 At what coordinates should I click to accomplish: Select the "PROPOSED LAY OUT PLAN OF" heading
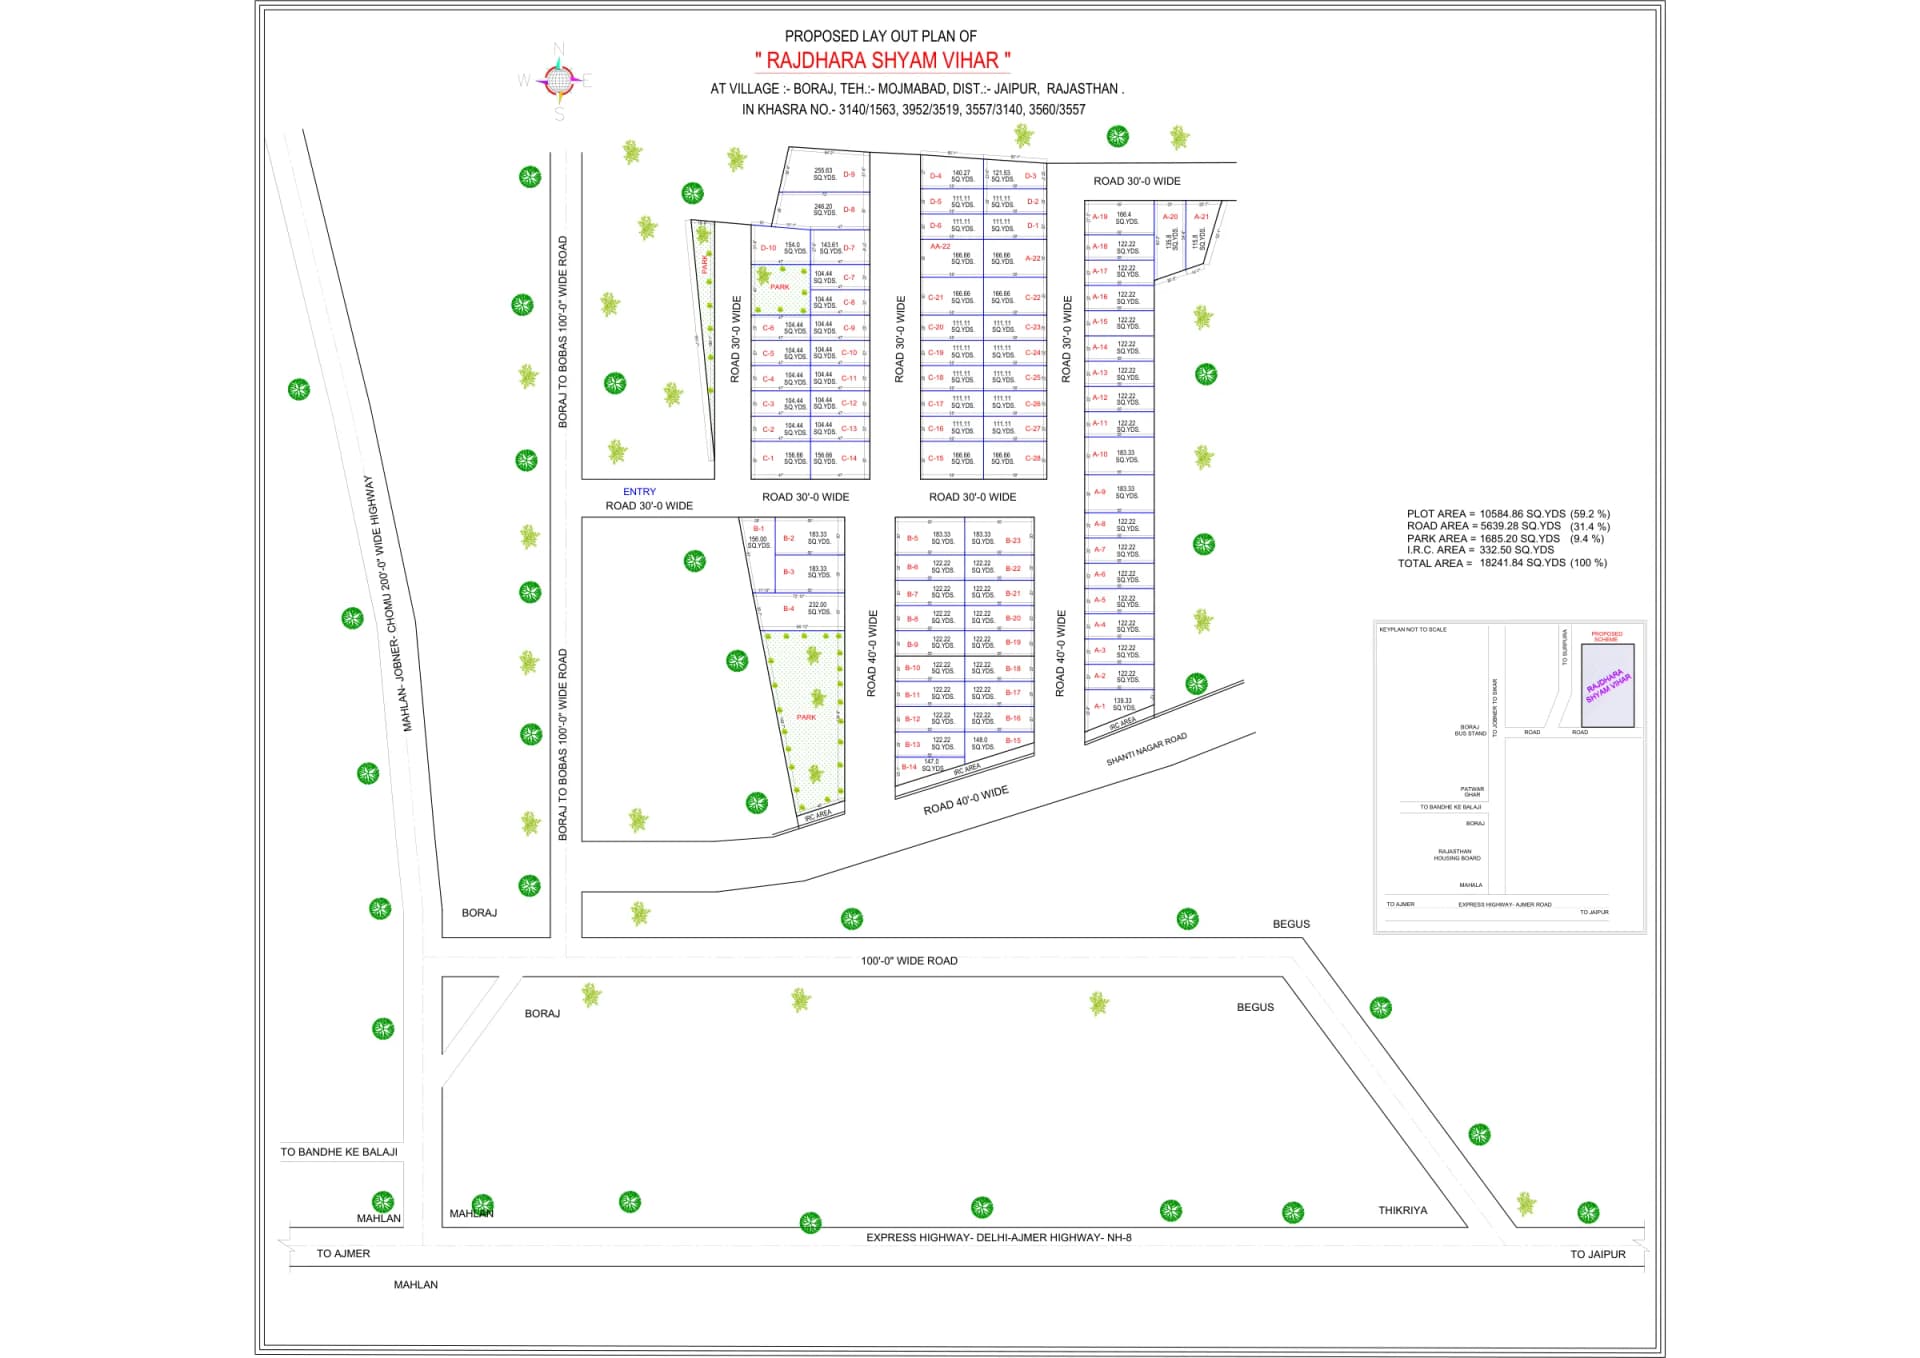(x=881, y=36)
